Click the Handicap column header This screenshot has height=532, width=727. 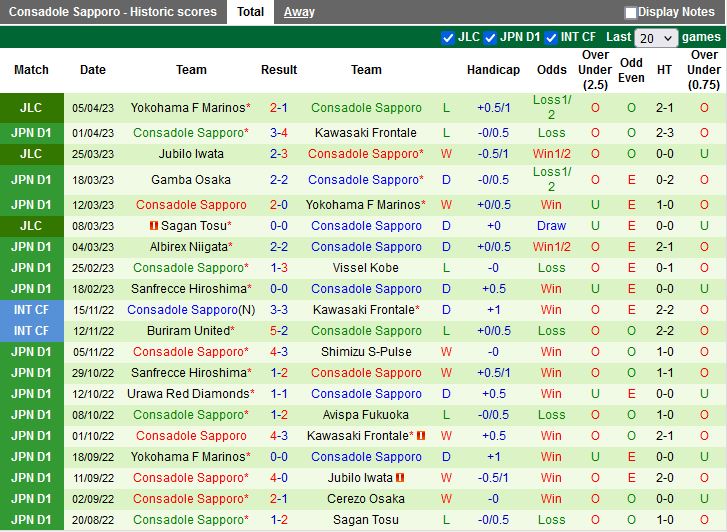[493, 70]
